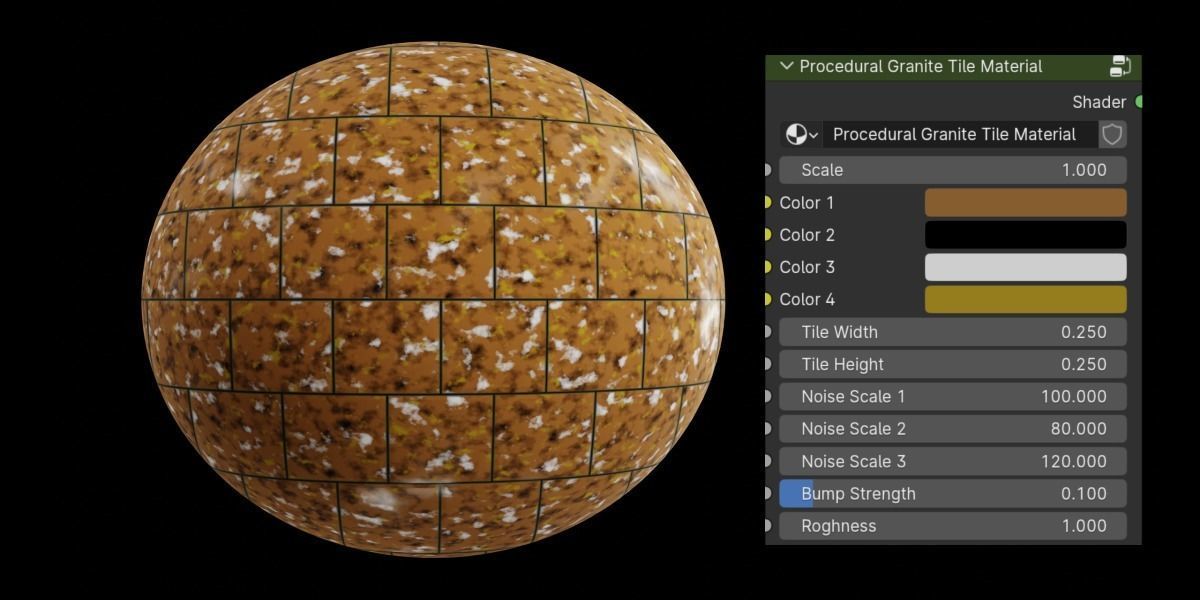
Task: Open the Color 4 gold swatch
Action: [1025, 299]
